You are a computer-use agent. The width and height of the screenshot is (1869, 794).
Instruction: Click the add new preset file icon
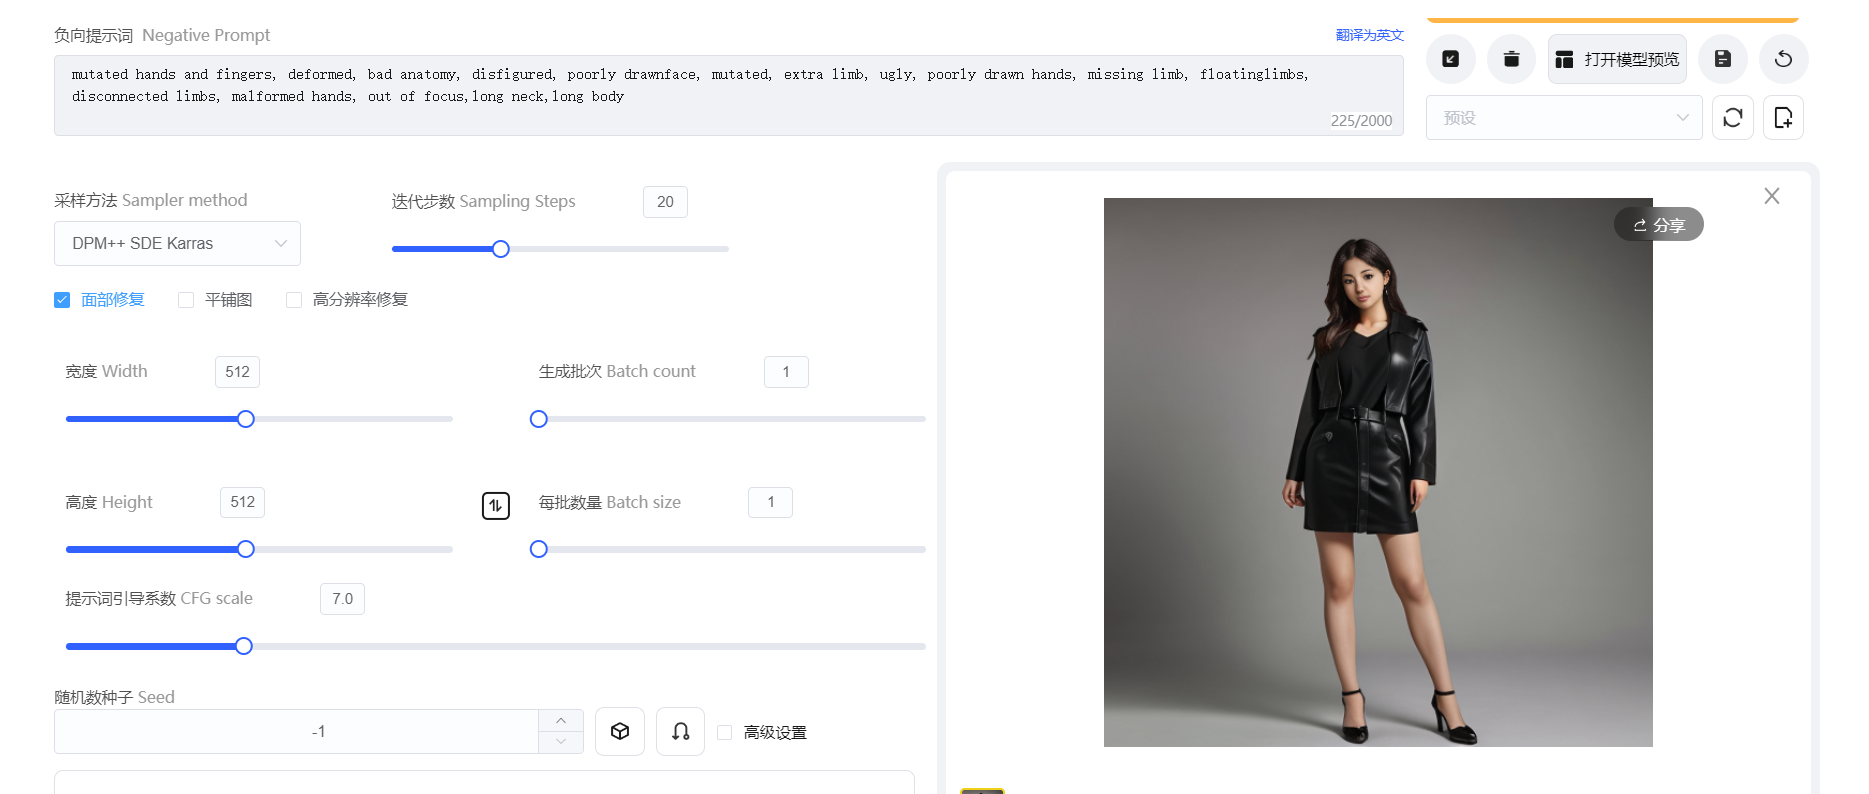point(1783,118)
